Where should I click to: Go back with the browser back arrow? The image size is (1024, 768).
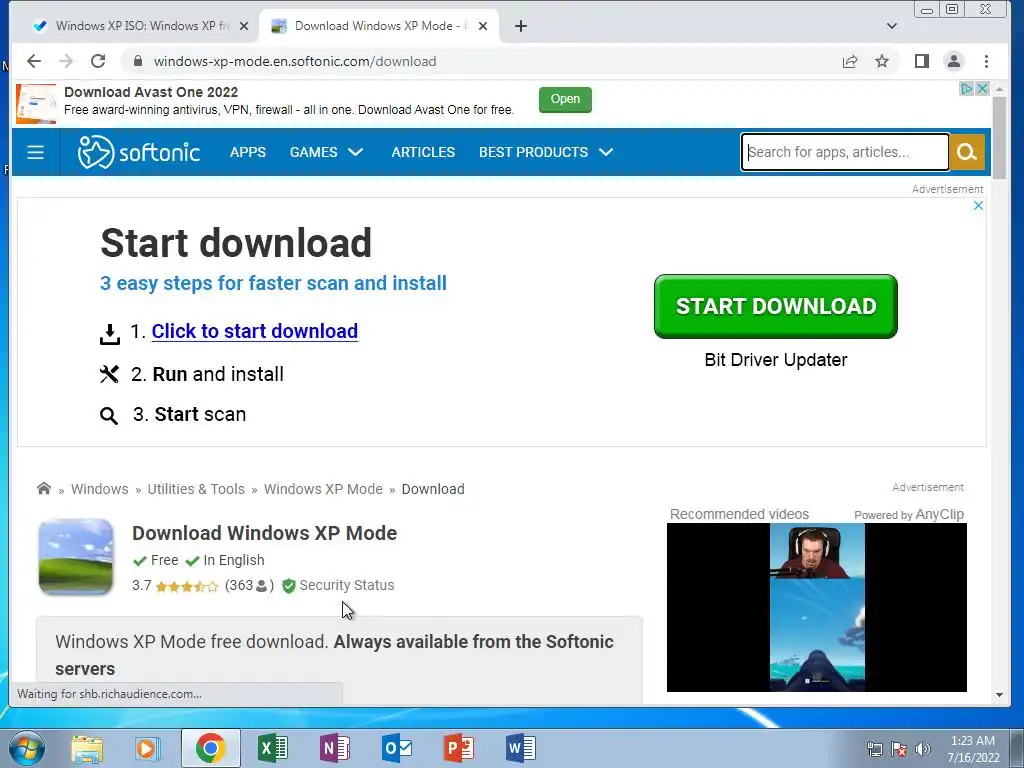pos(34,61)
